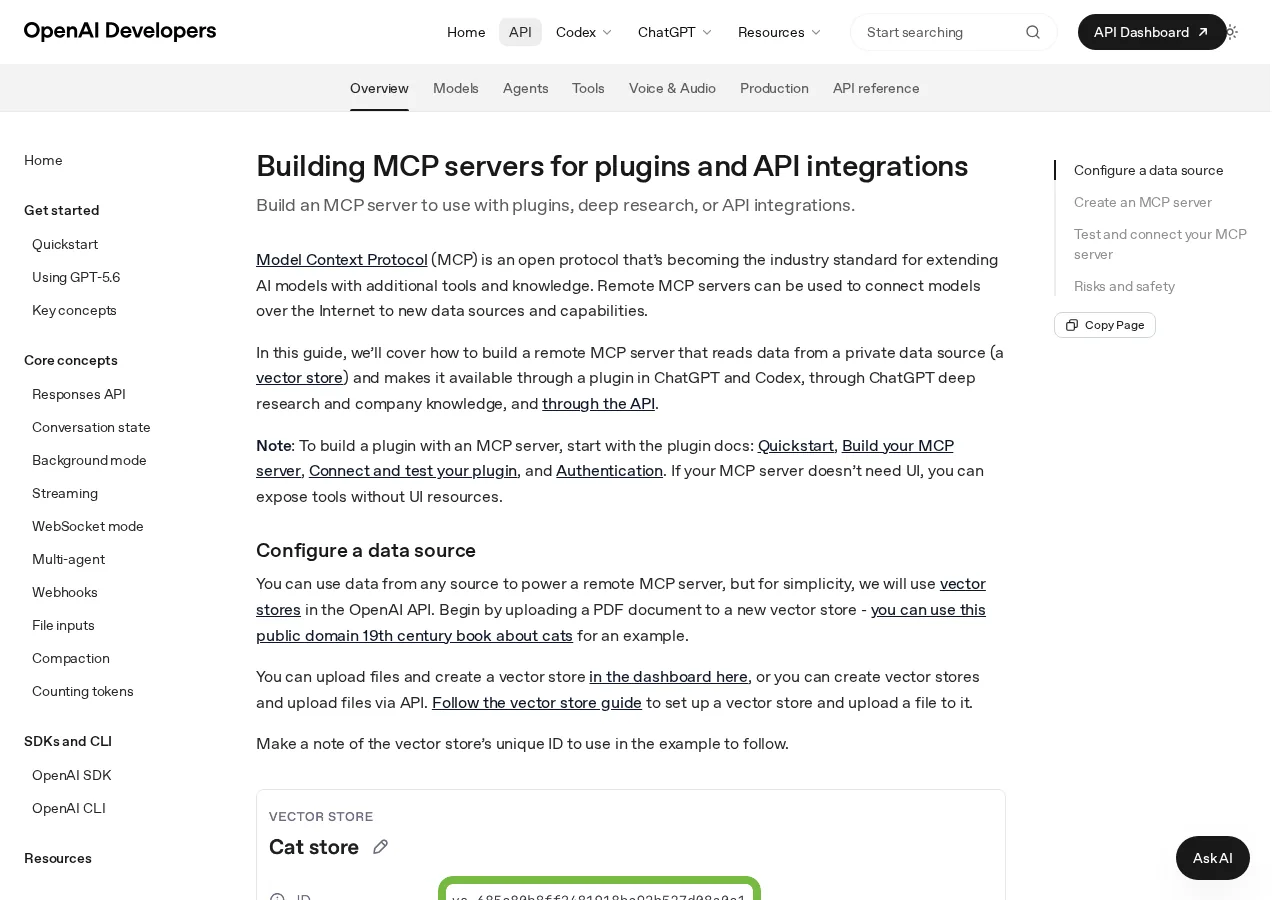The image size is (1280, 900).
Task: Switch to the API reference tab
Action: [x=876, y=88]
